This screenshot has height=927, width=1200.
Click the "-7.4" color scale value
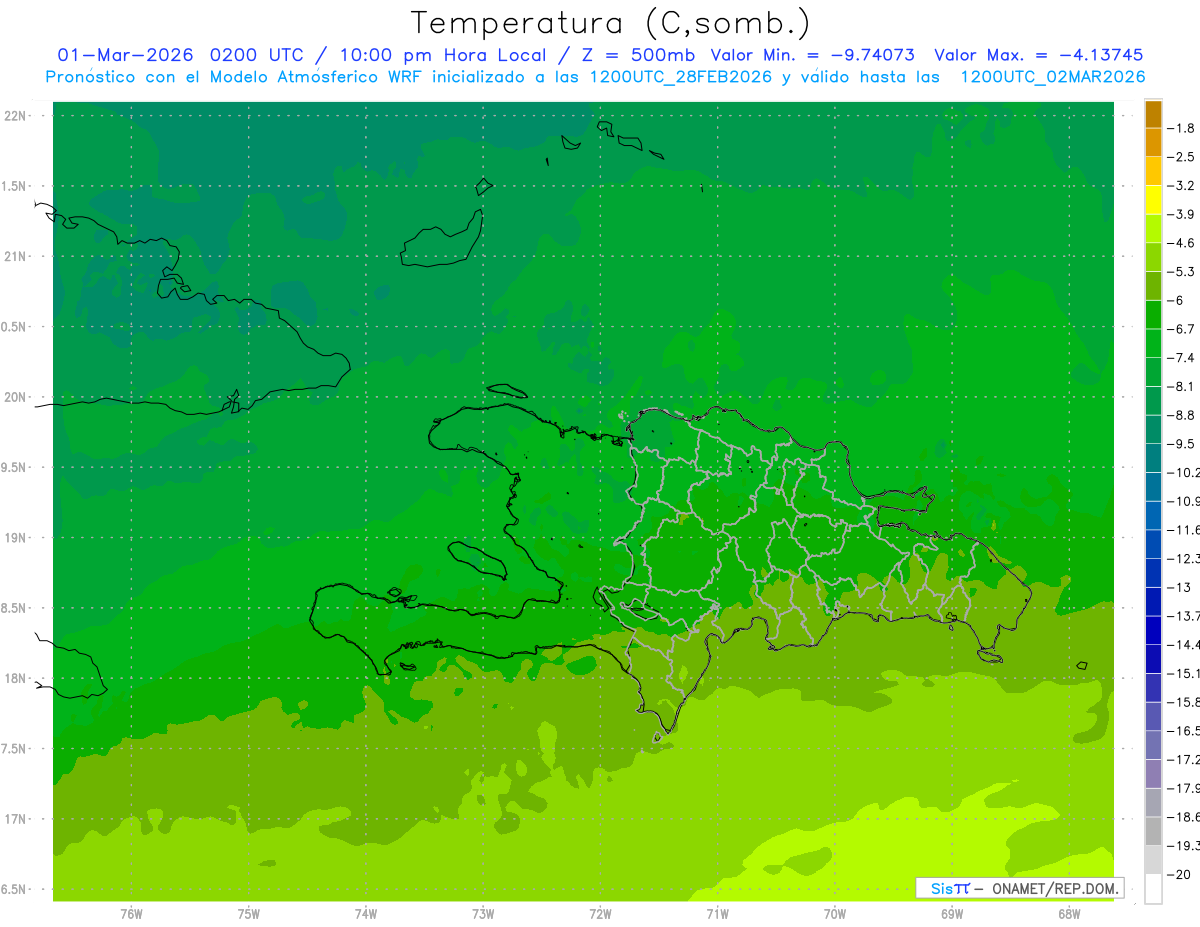1181,357
